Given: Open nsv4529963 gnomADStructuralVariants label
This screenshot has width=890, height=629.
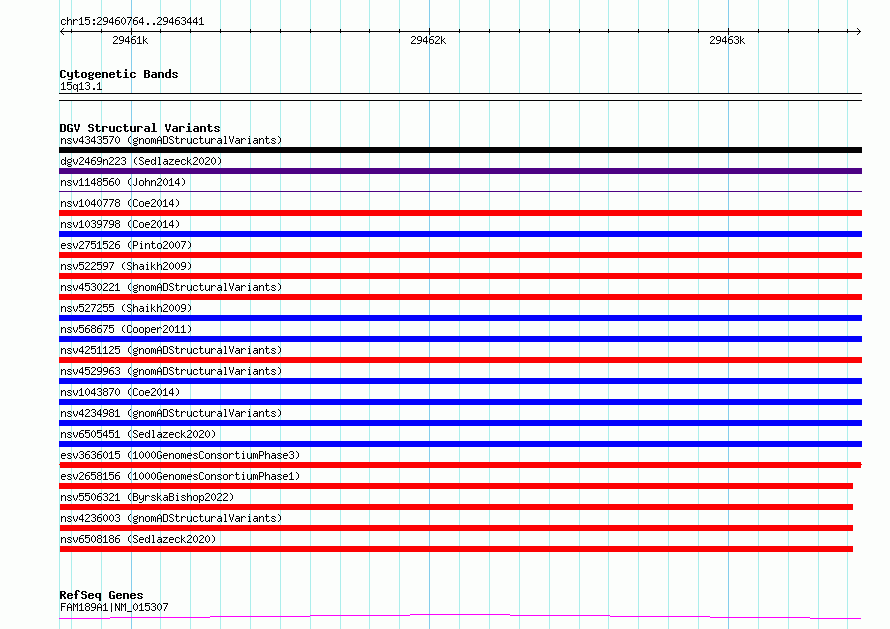Looking at the screenshot, I should pos(171,371).
